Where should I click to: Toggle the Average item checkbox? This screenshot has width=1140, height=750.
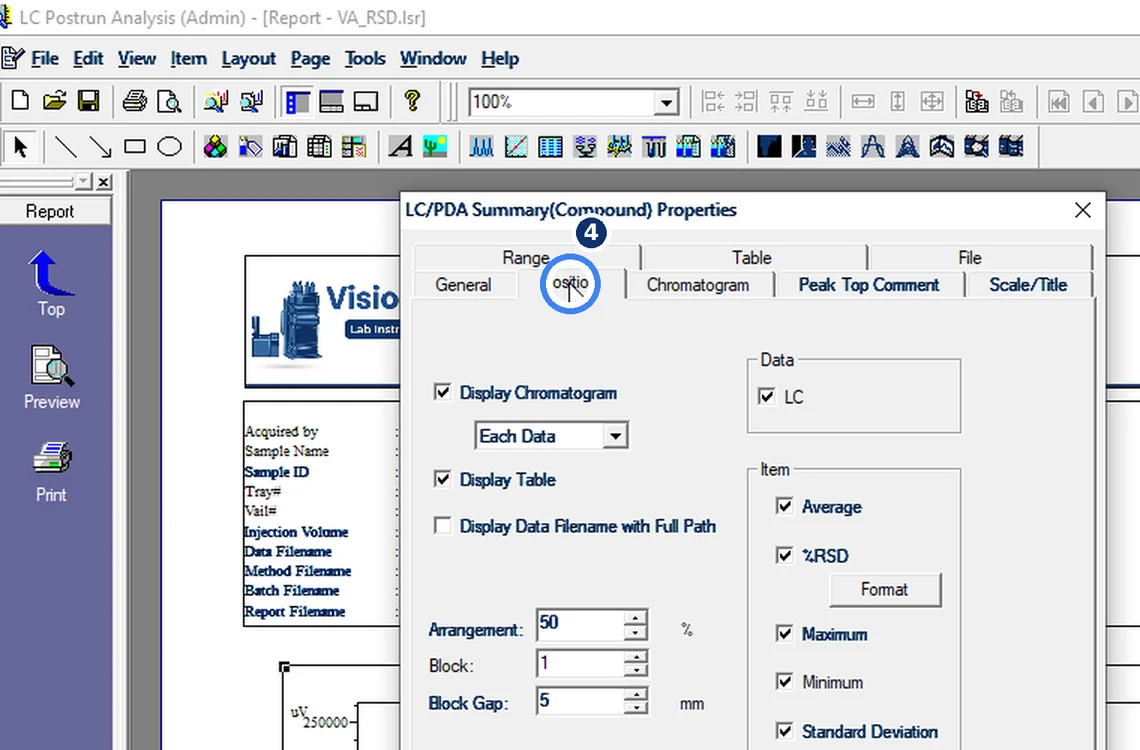pos(784,507)
